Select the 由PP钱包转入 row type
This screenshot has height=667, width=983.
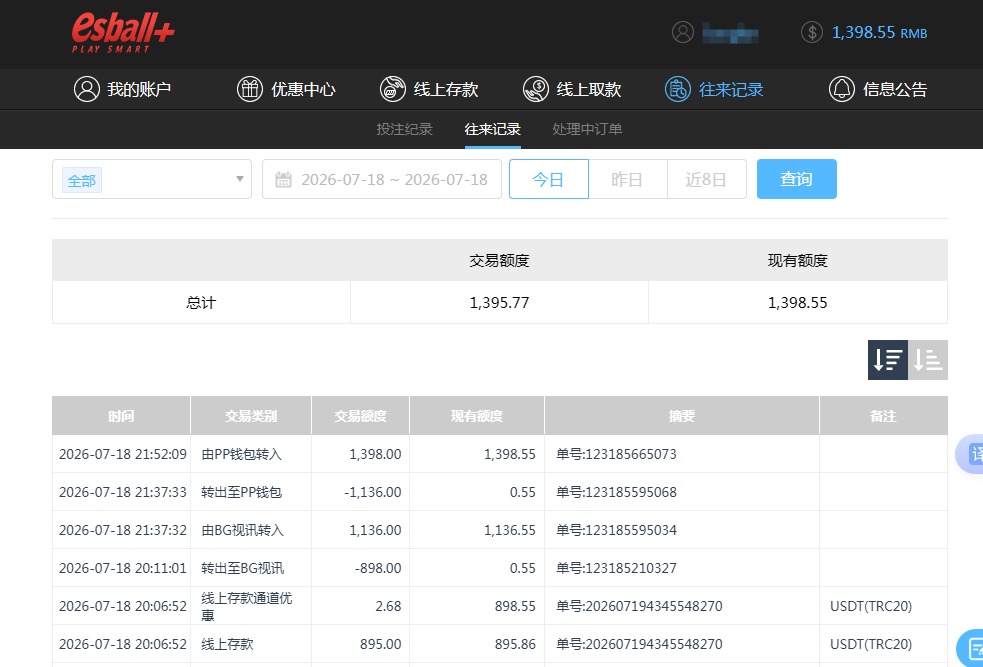241,454
